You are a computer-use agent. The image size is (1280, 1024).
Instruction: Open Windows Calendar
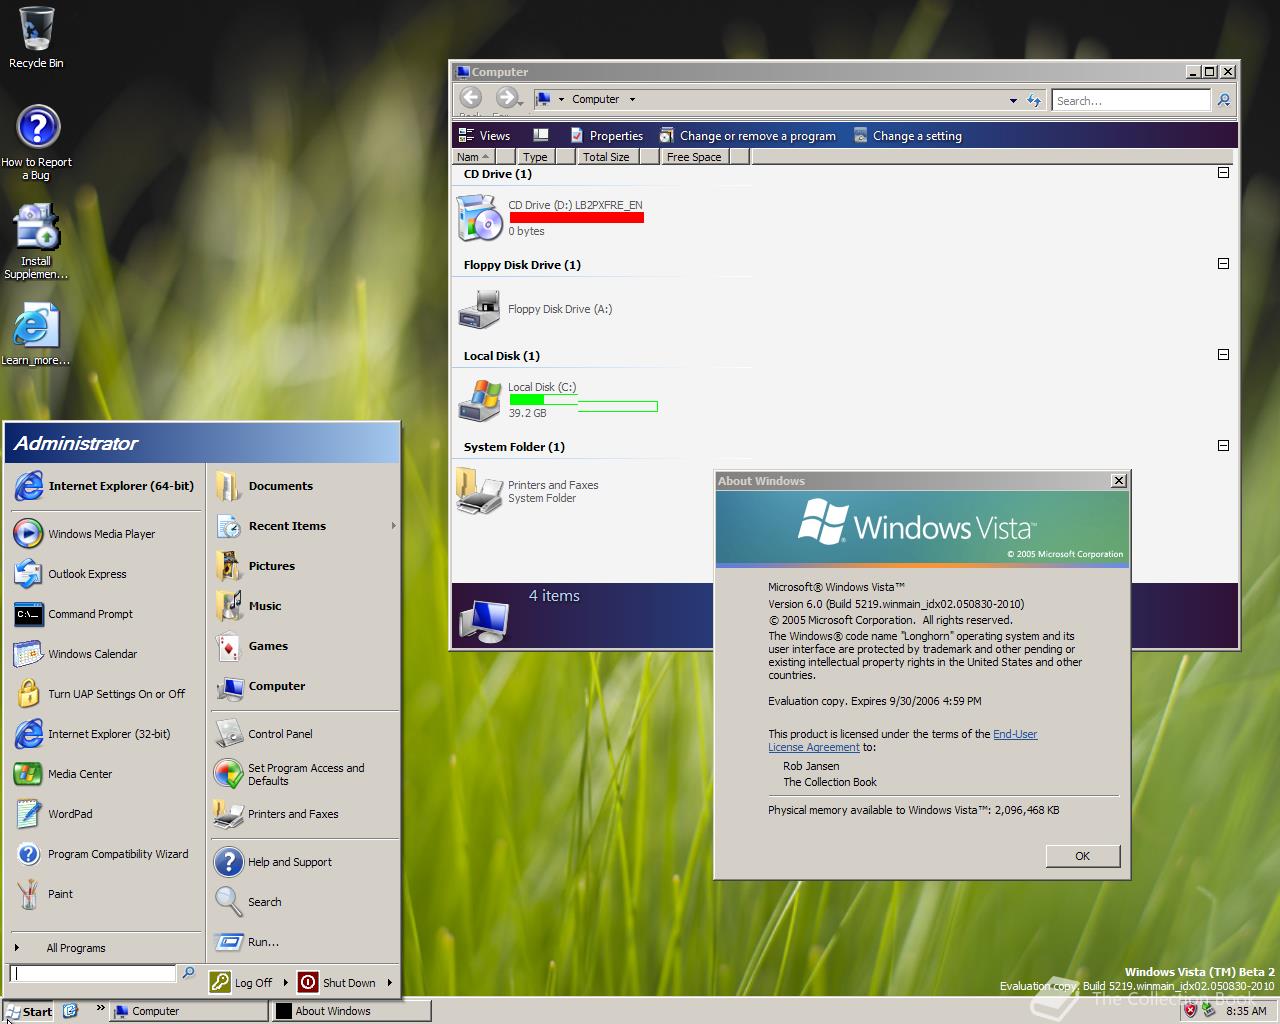105,654
